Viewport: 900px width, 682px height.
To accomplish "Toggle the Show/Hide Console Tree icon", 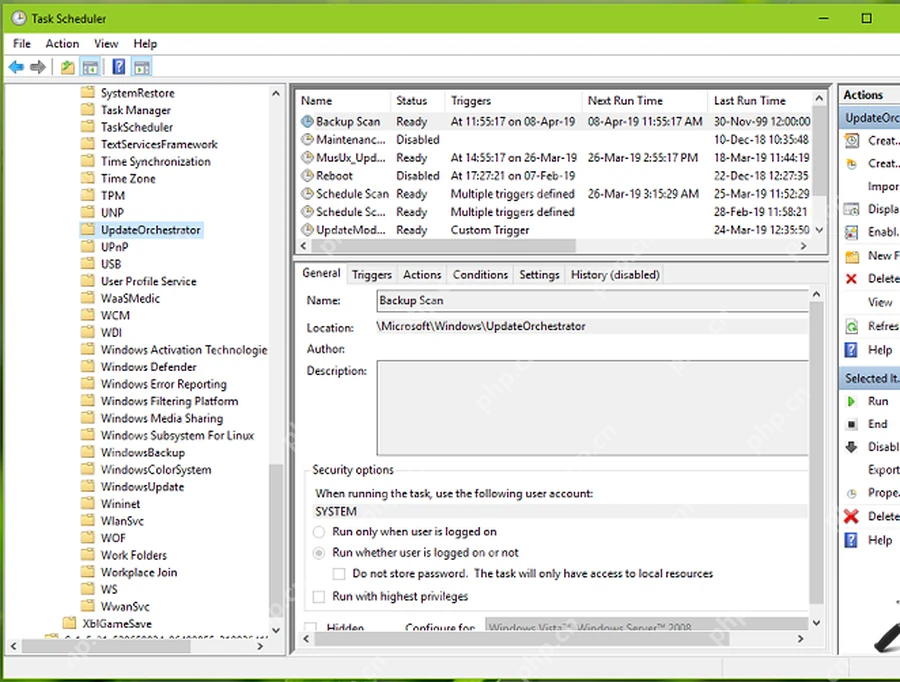I will pos(90,67).
